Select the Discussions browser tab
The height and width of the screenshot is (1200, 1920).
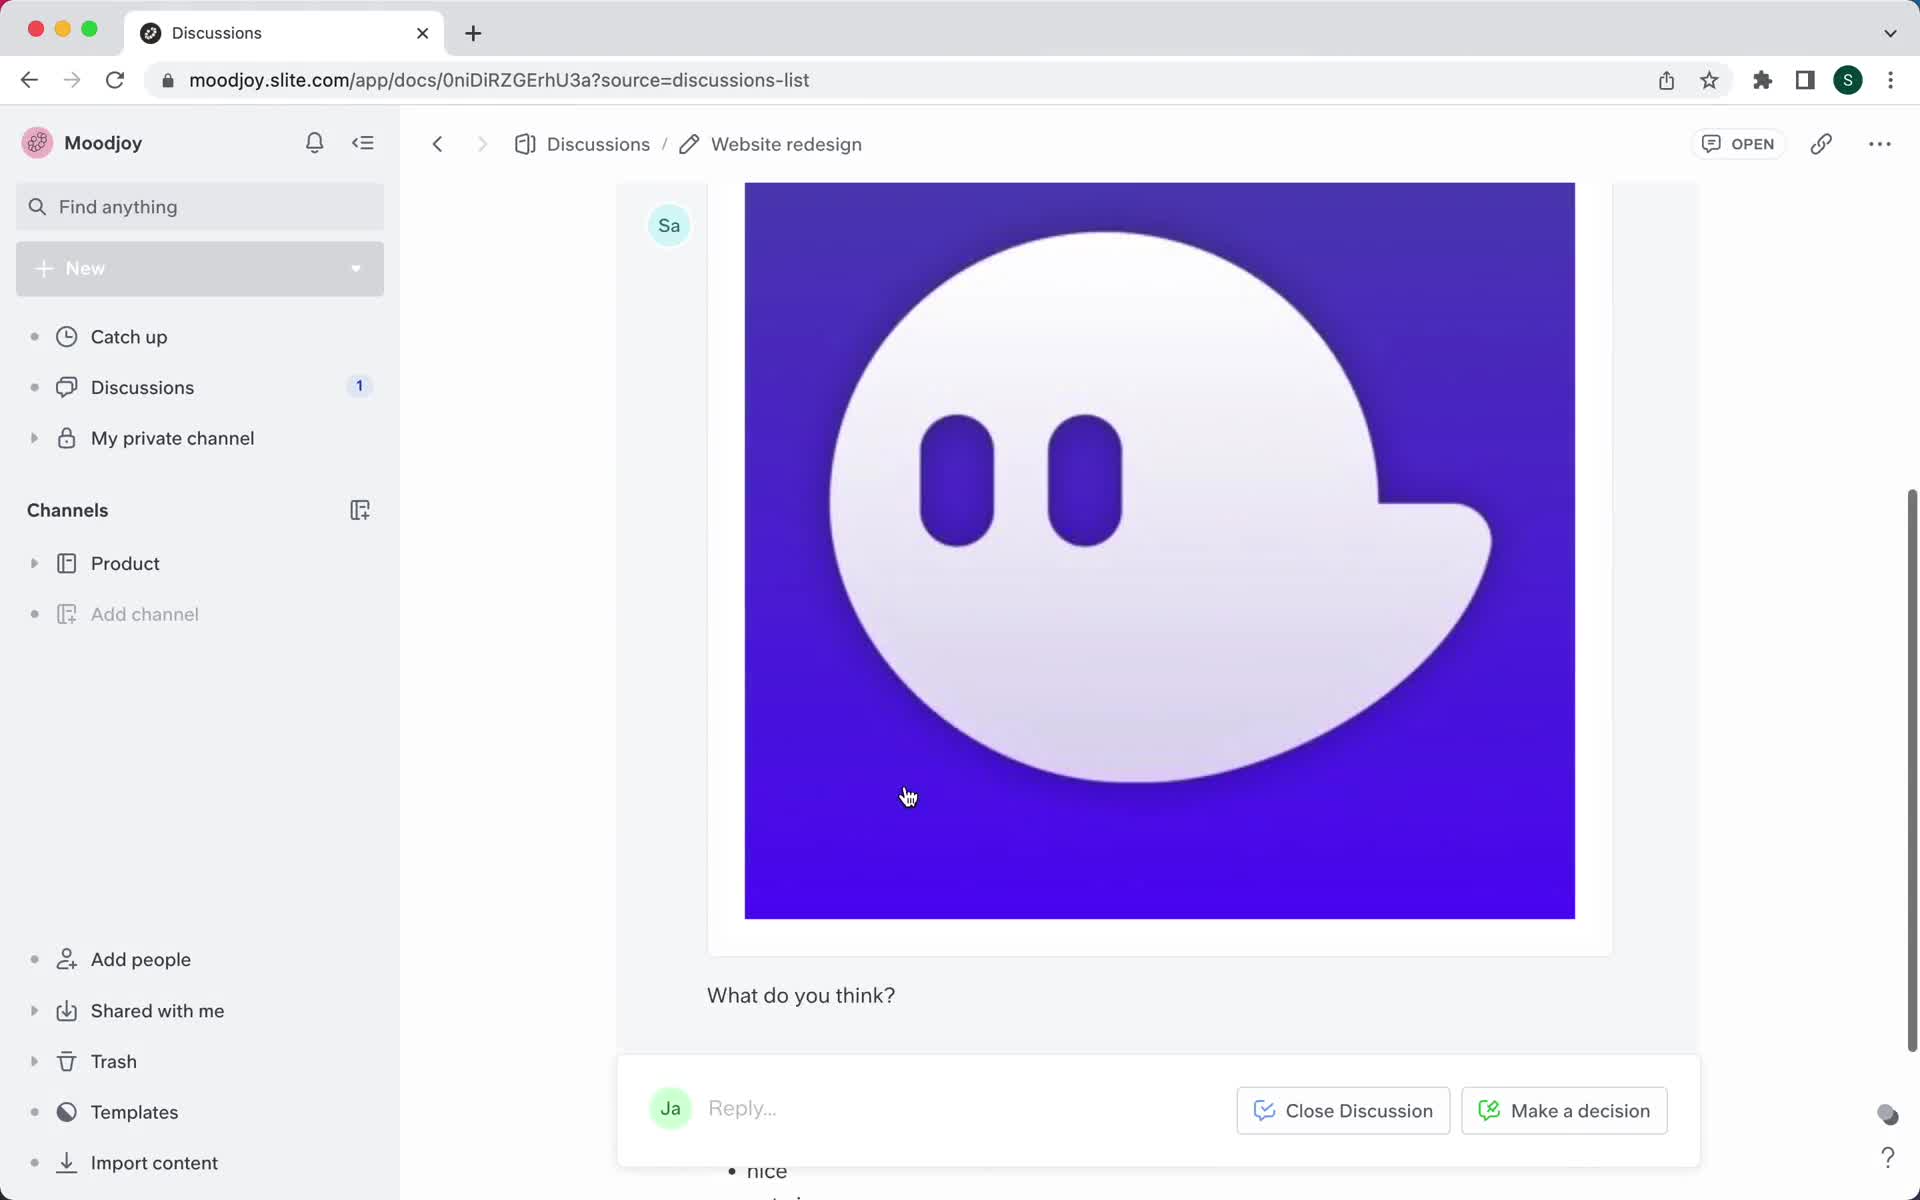(x=284, y=33)
